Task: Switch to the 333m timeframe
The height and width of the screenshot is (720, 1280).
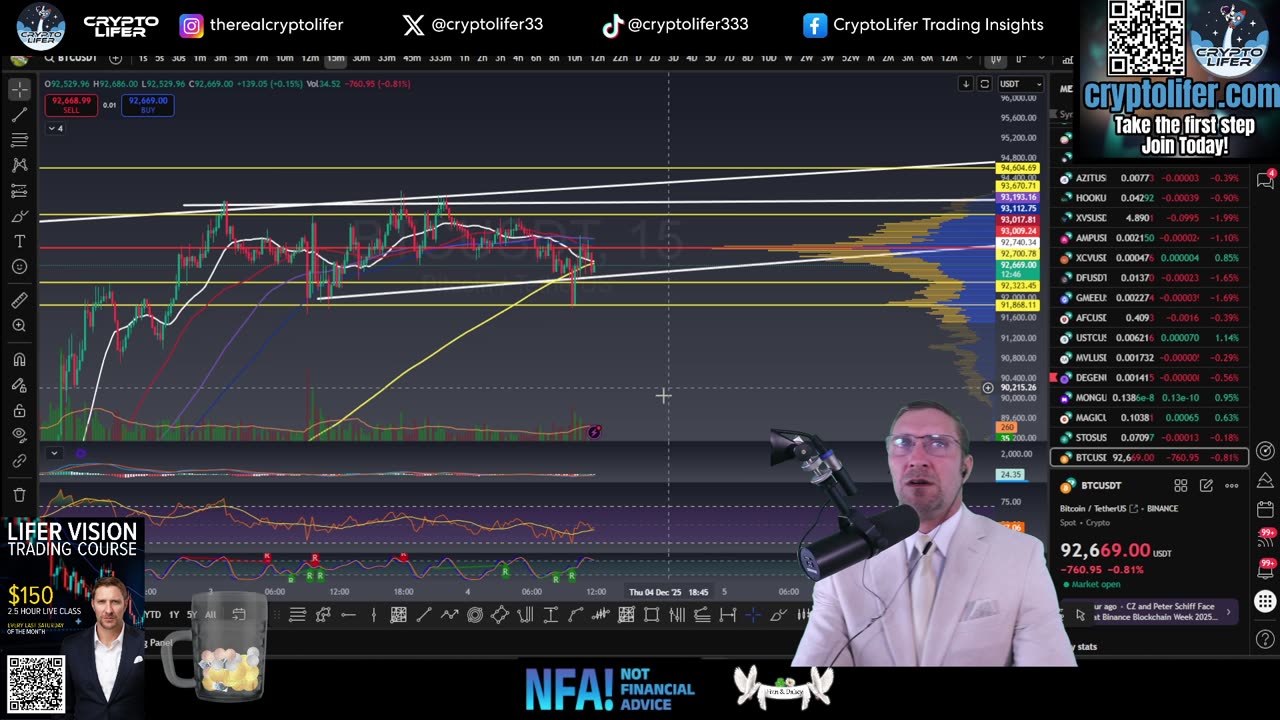Action: (440, 58)
